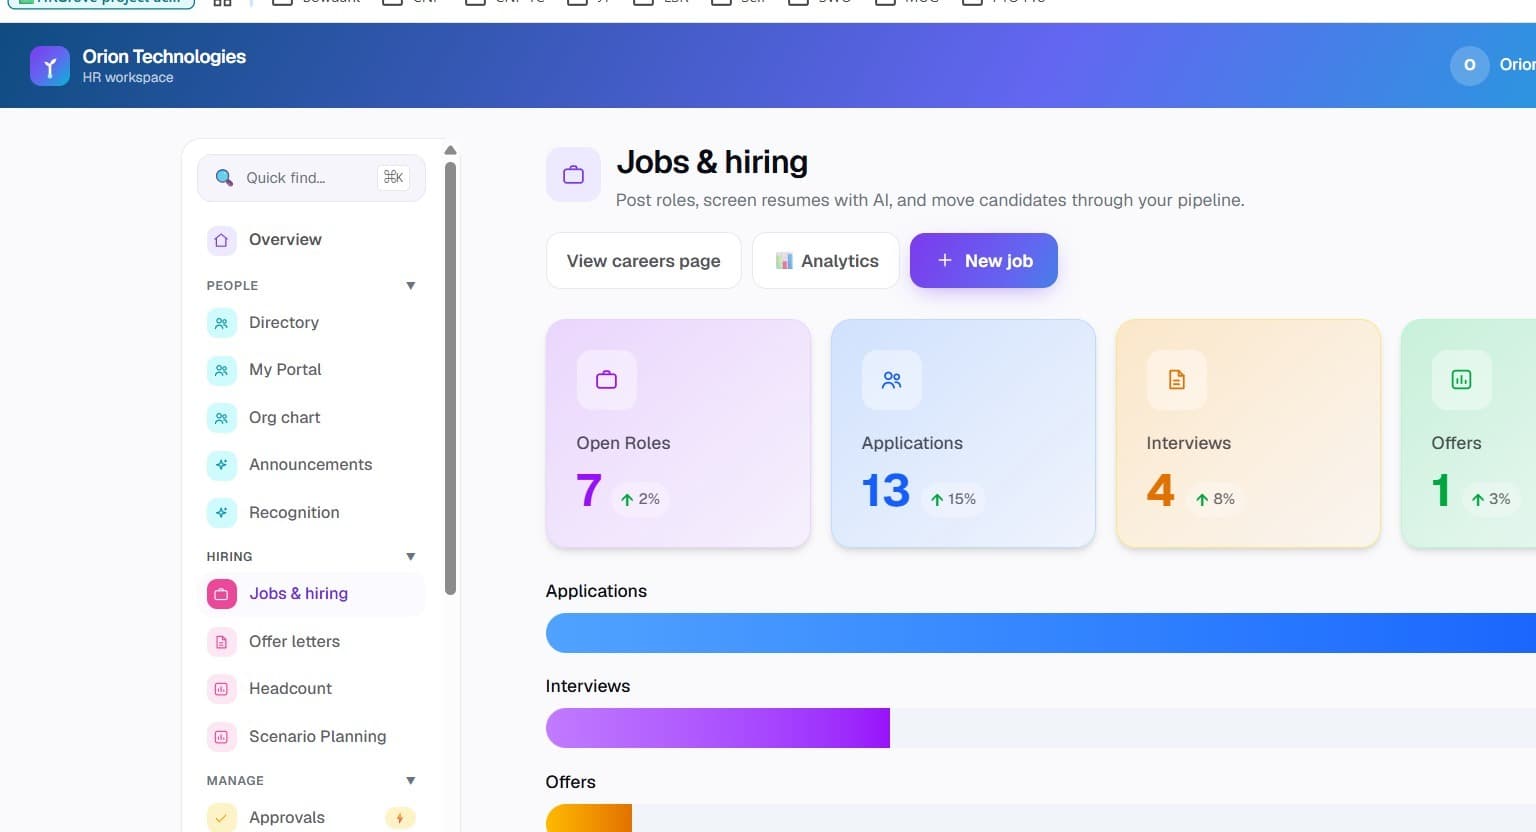Viewport: 1536px width, 832px height.
Task: Click the people icon on Applications card
Action: point(891,380)
